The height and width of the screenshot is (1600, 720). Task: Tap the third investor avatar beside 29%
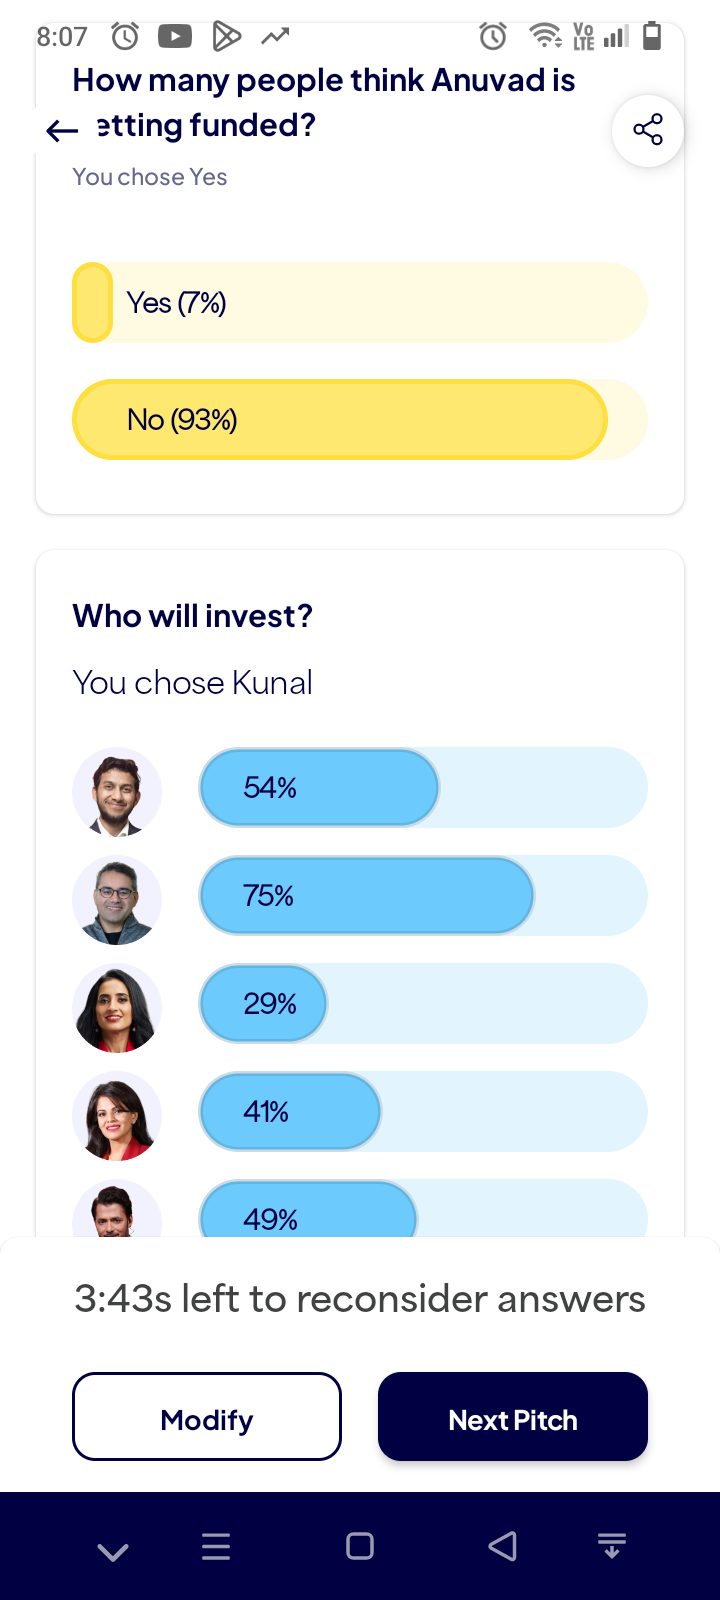[x=117, y=1007]
